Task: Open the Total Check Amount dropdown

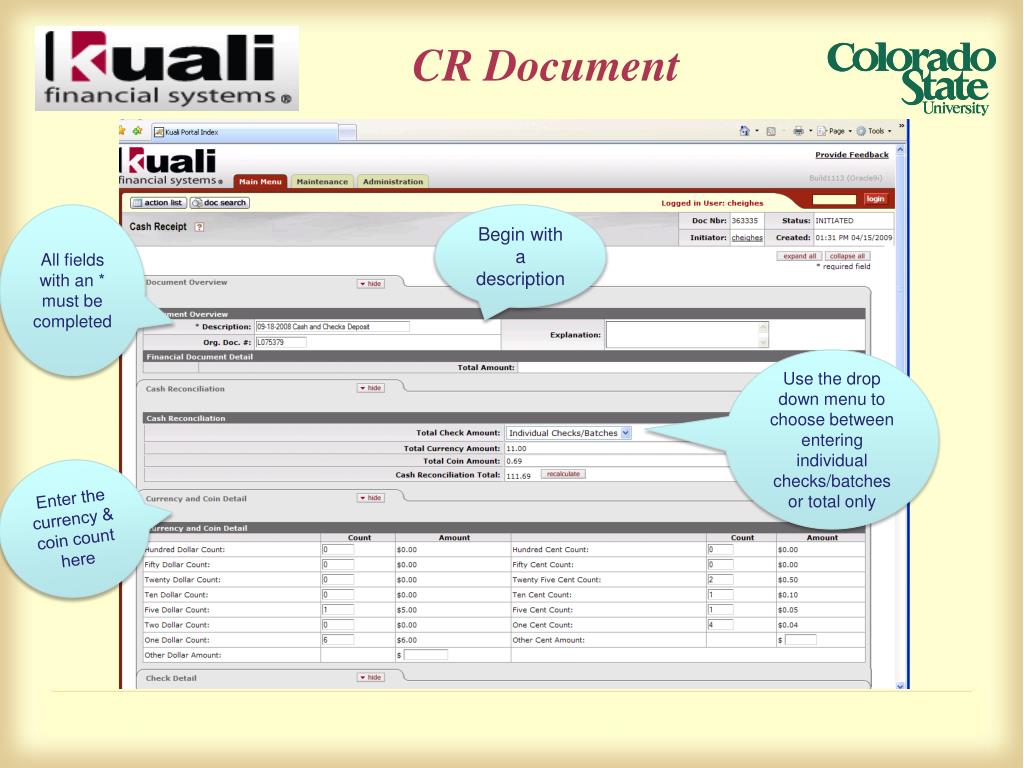Action: coord(569,433)
